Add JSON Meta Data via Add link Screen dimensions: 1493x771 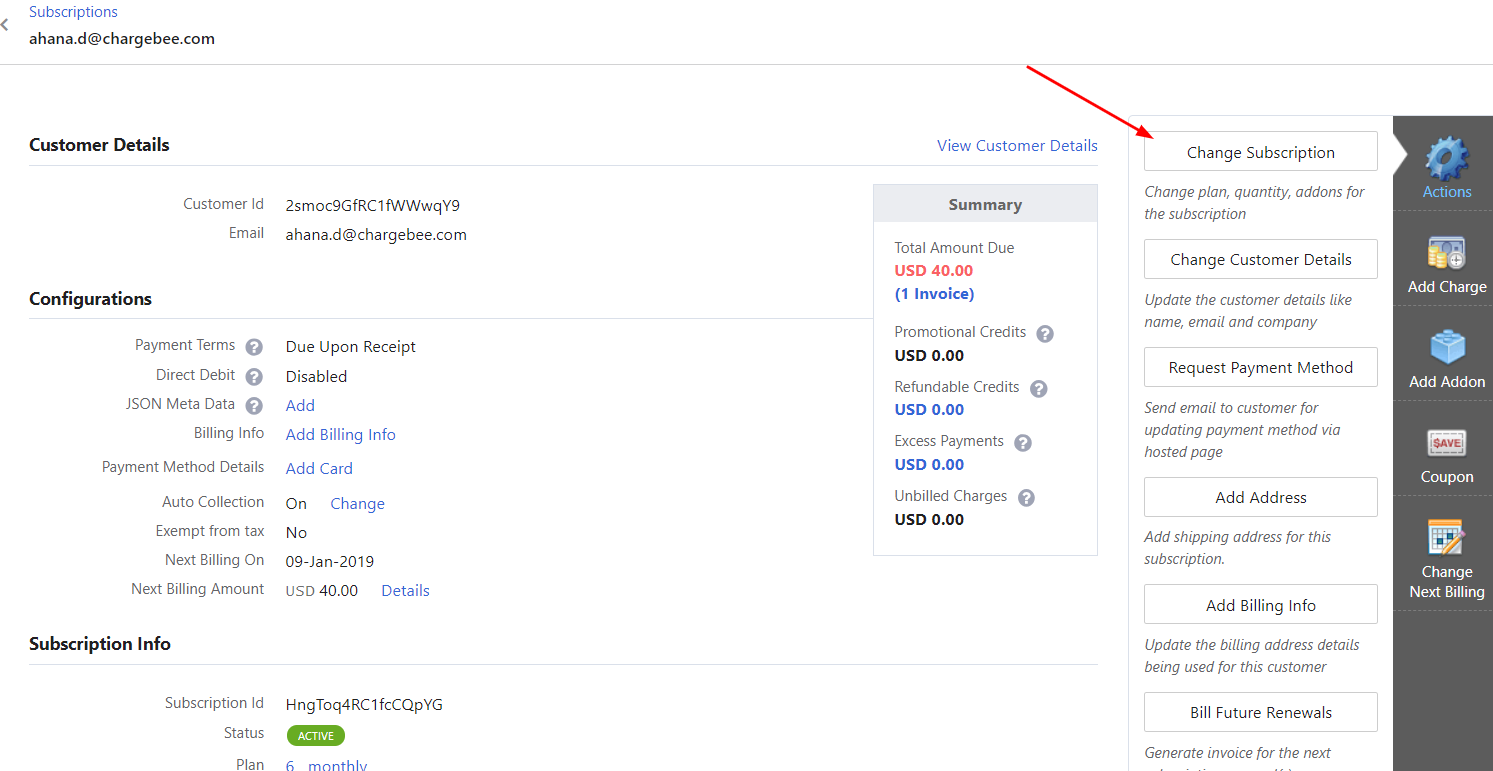300,405
